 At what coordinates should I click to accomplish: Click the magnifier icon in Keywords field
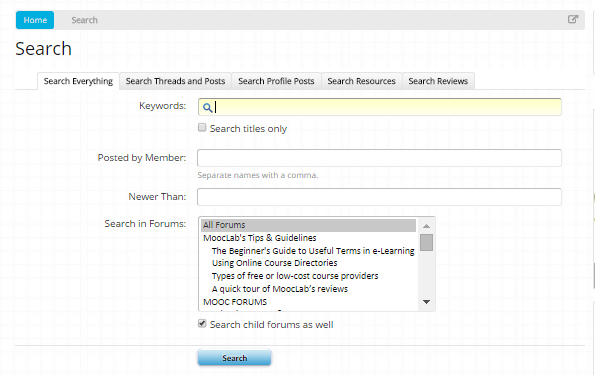207,107
